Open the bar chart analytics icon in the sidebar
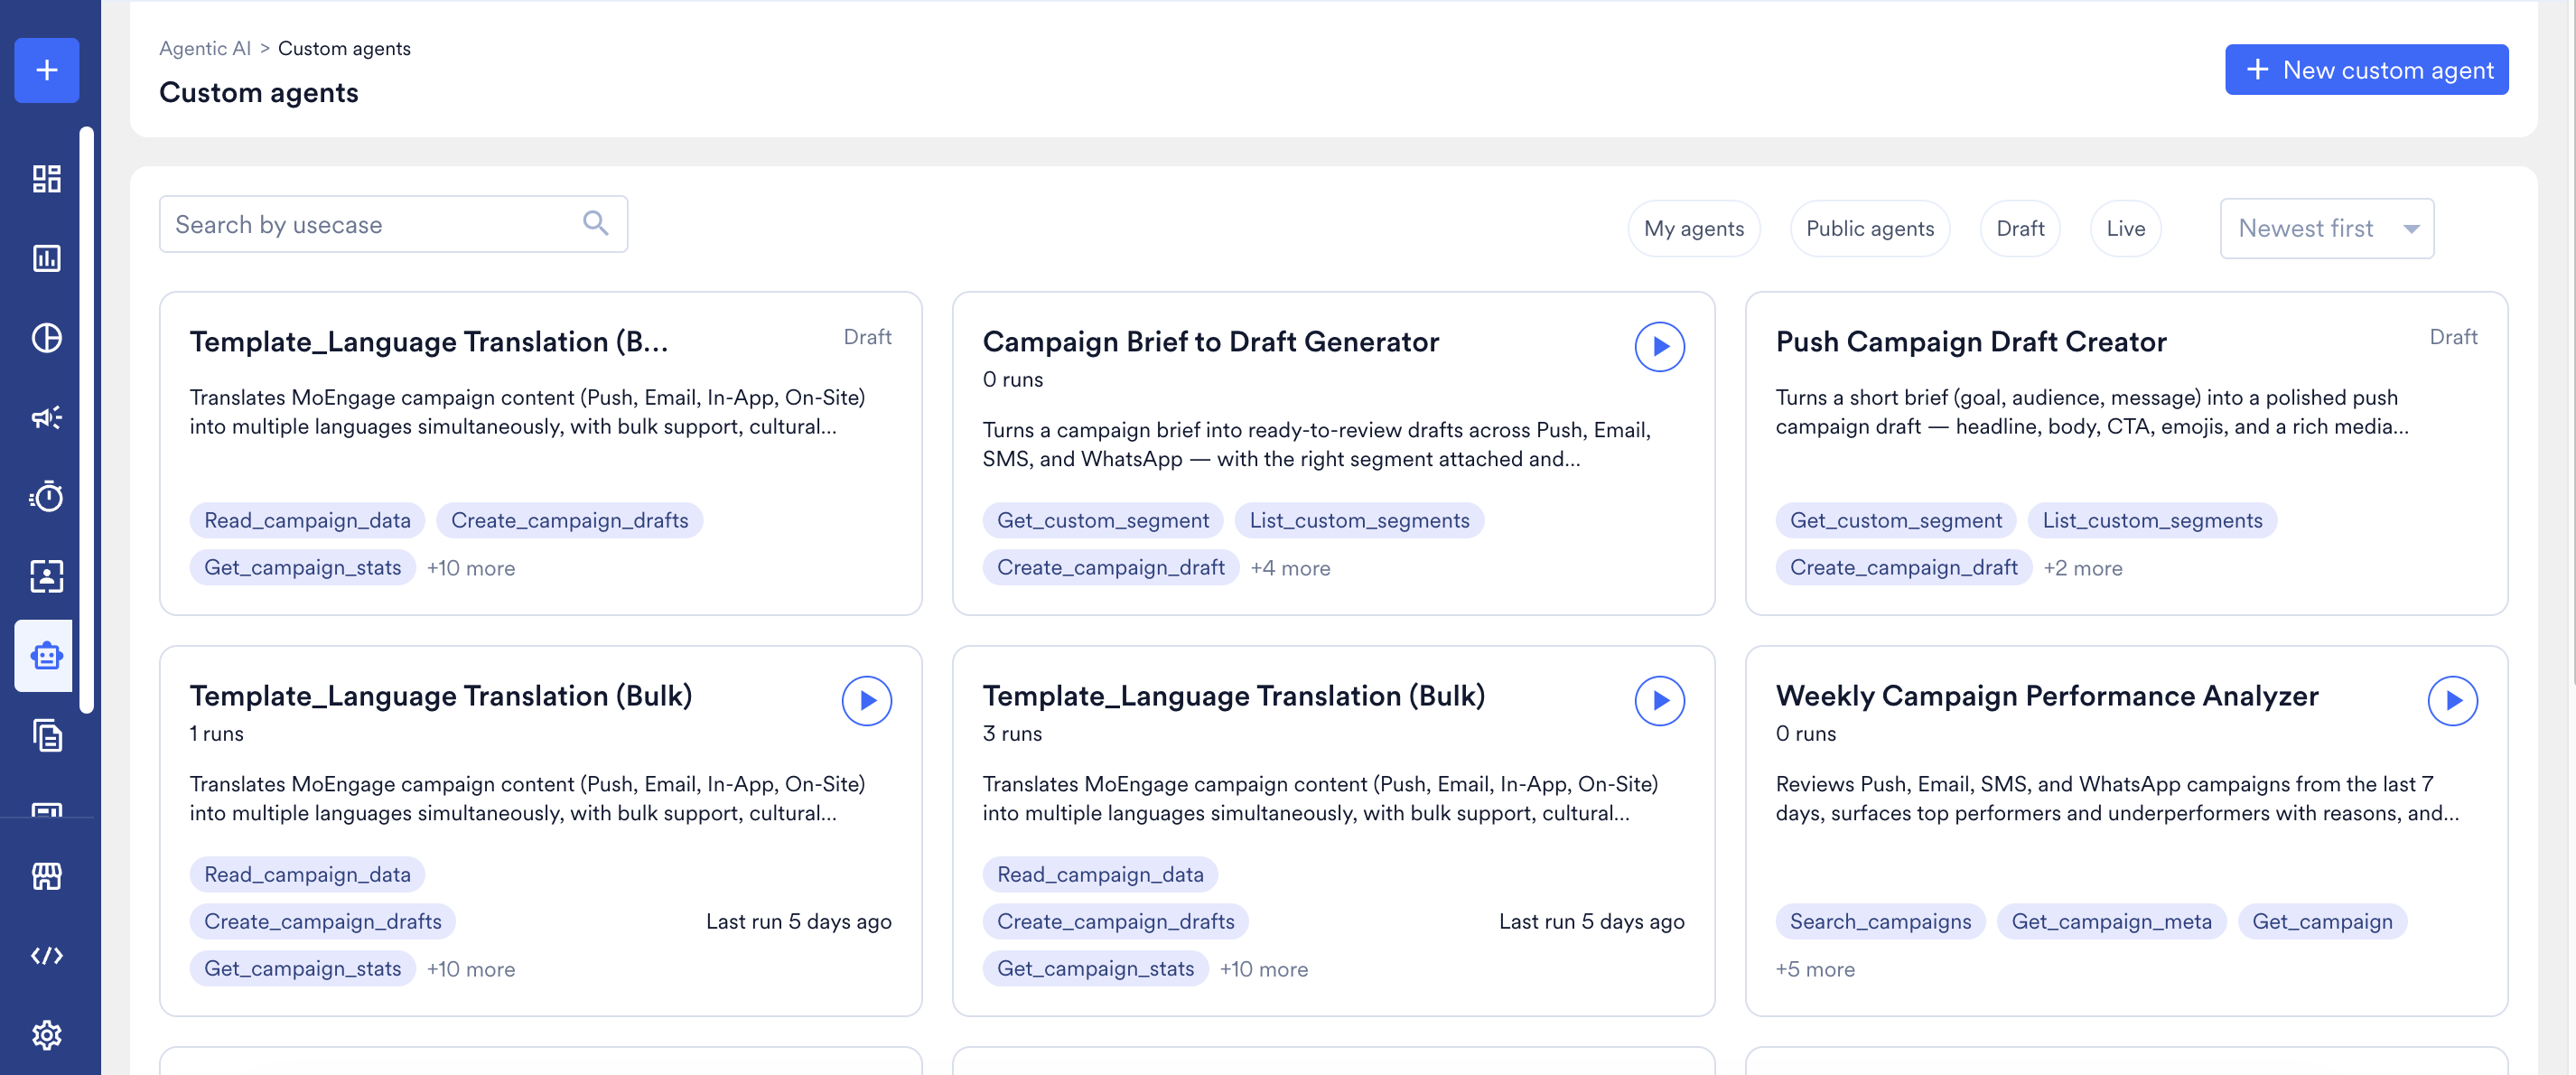Viewport: 2576px width, 1075px height. tap(46, 259)
